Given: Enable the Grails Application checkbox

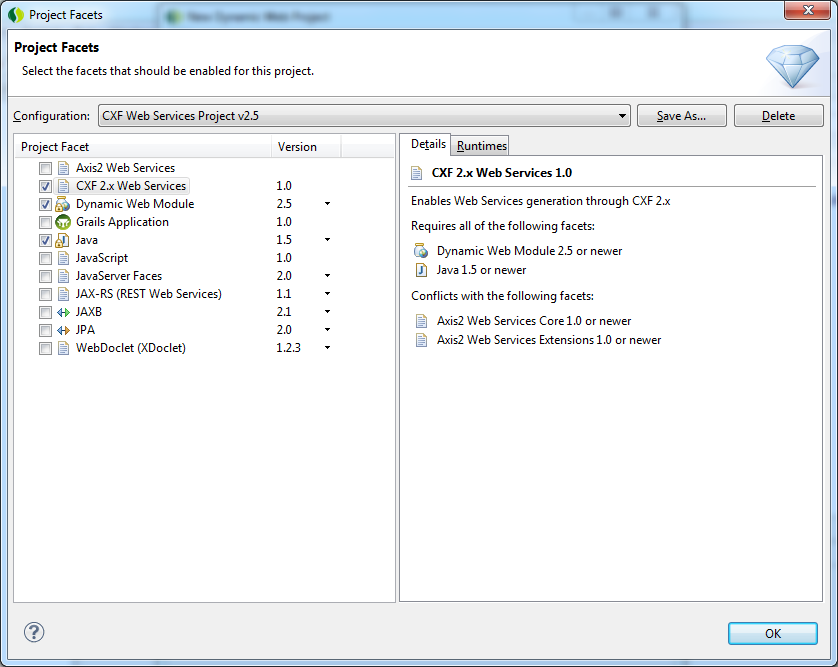Looking at the screenshot, I should pyautogui.click(x=45, y=222).
